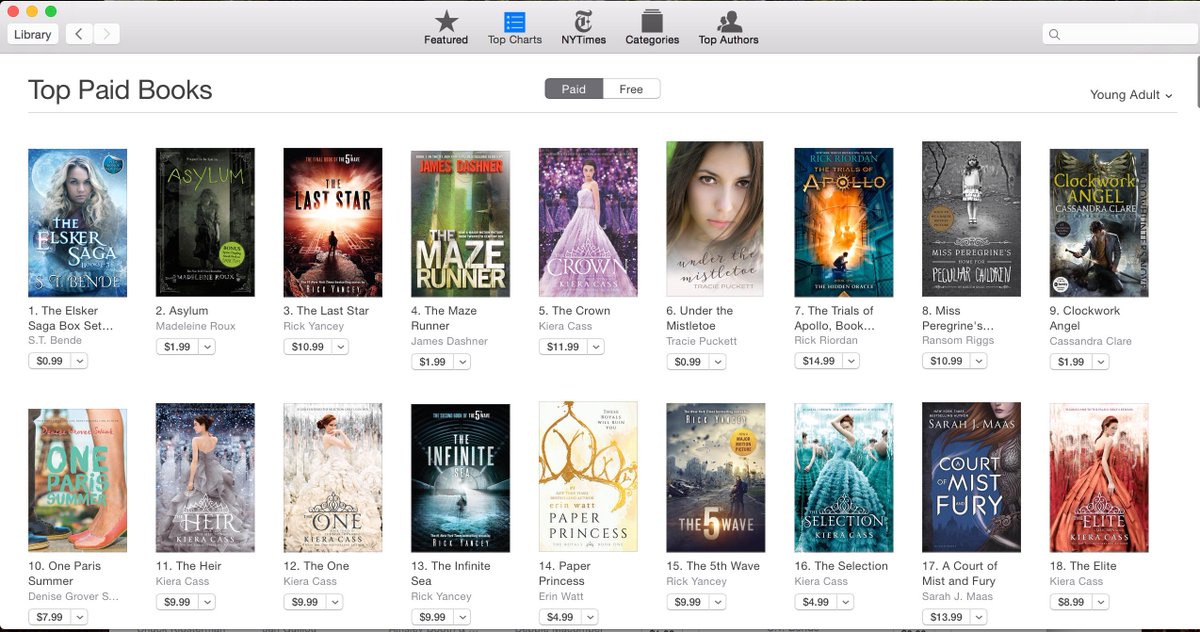
Task: Open the One Paris Summer cover
Action: point(78,481)
